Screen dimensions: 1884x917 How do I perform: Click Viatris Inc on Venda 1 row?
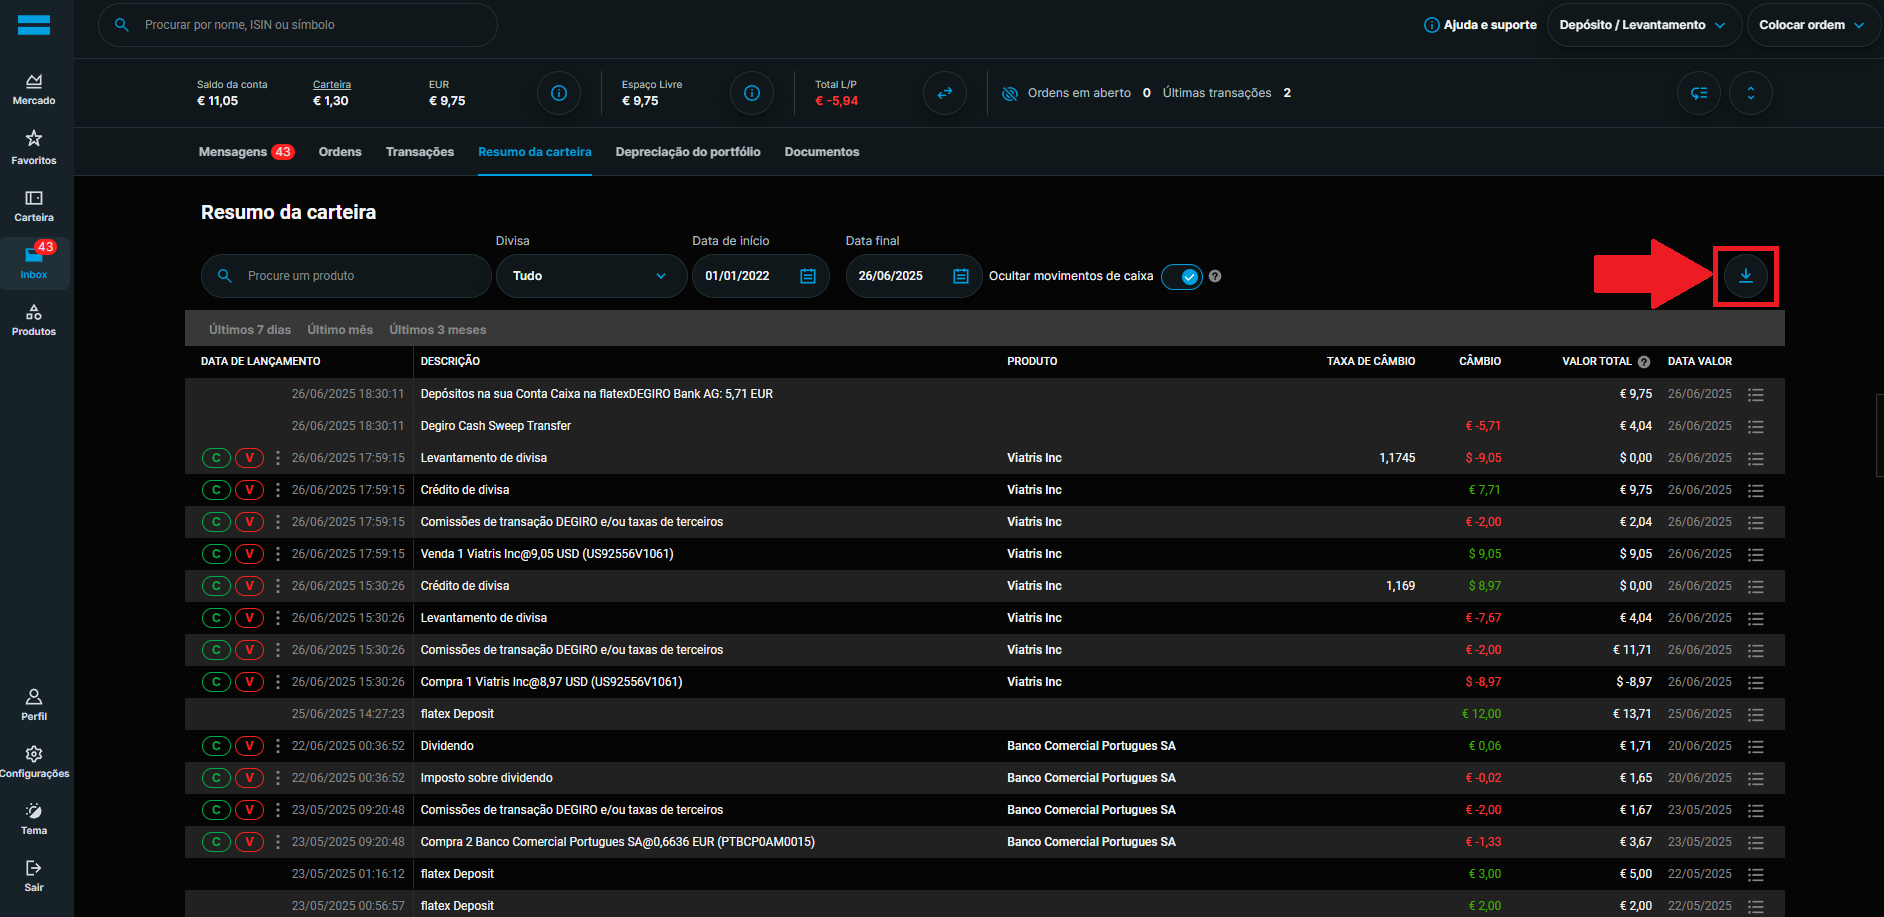click(x=1034, y=554)
